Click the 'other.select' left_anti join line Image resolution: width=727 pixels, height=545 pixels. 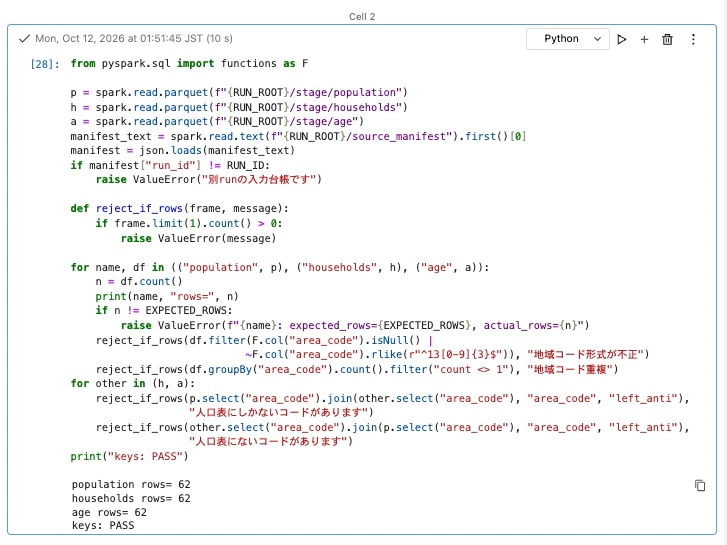392,427
